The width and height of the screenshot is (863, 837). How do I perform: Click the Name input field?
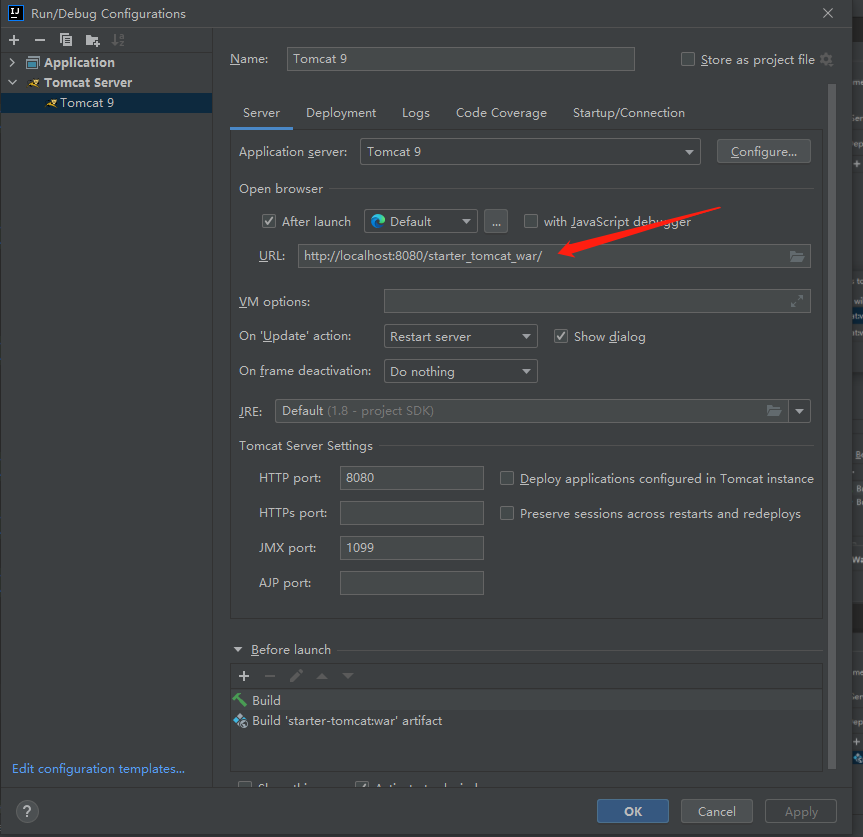coord(461,59)
